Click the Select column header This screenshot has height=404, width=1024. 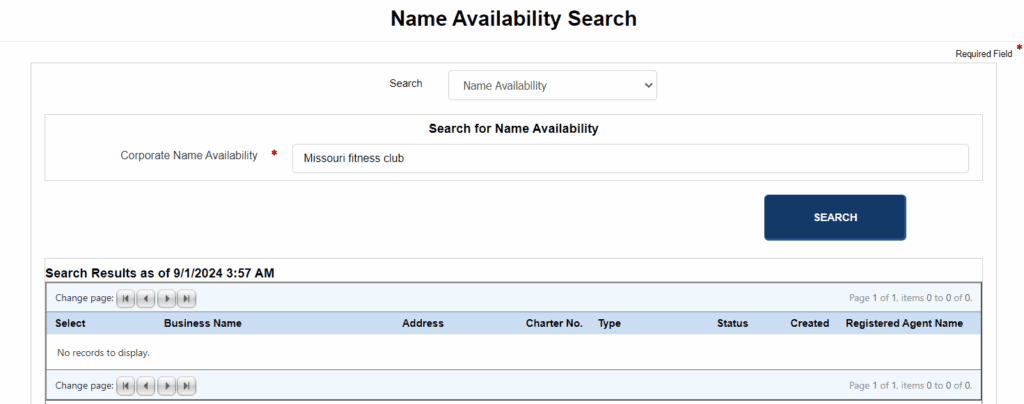(70, 324)
